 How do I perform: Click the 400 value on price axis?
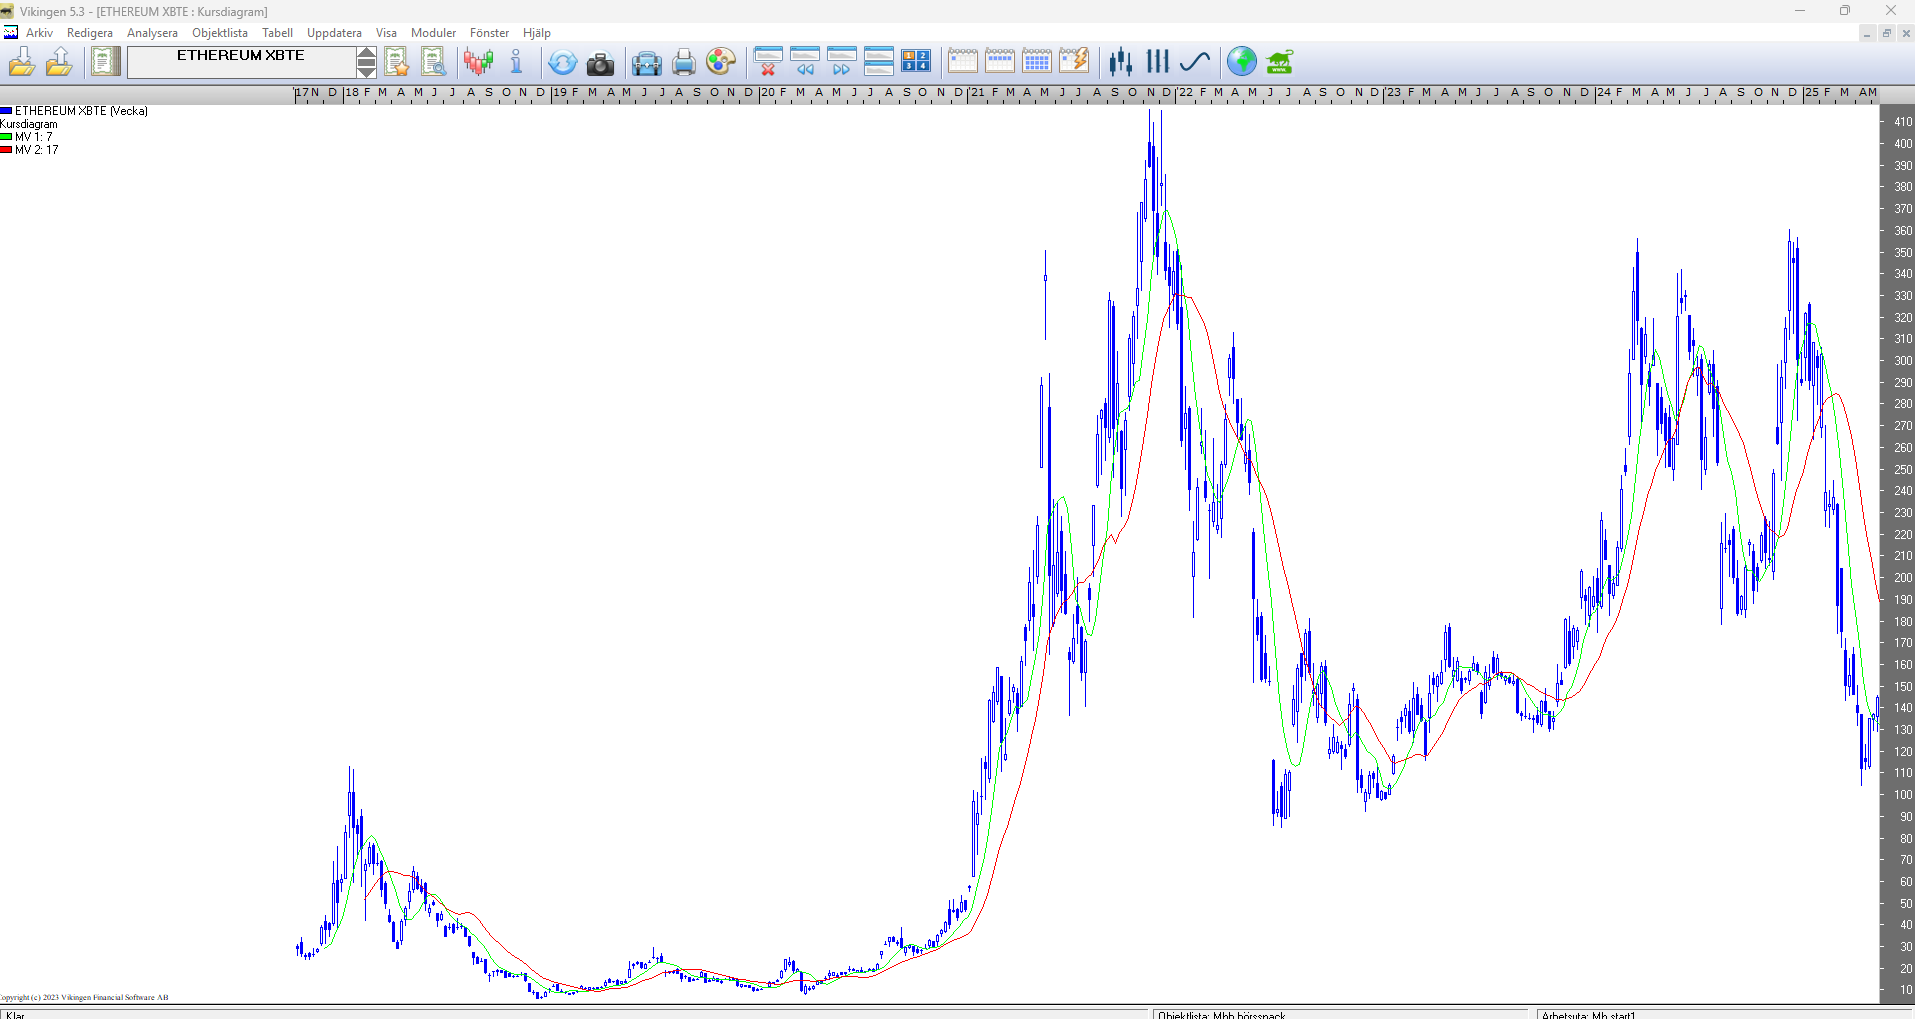[1902, 144]
